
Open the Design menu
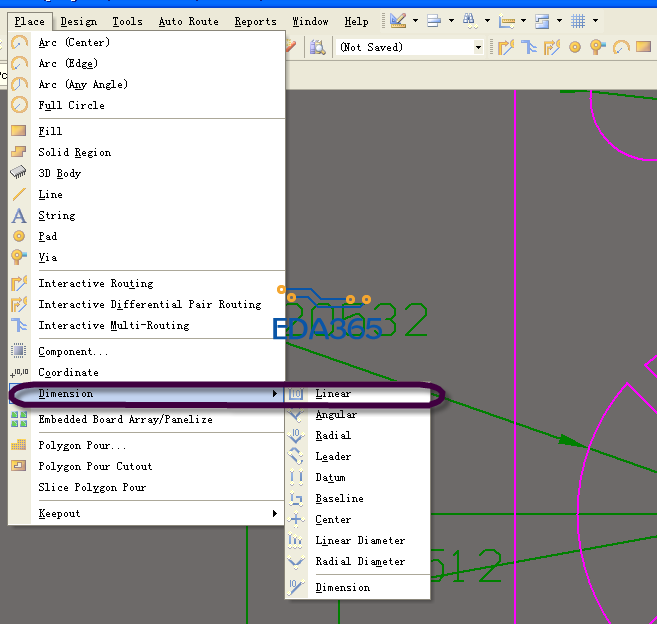(79, 21)
